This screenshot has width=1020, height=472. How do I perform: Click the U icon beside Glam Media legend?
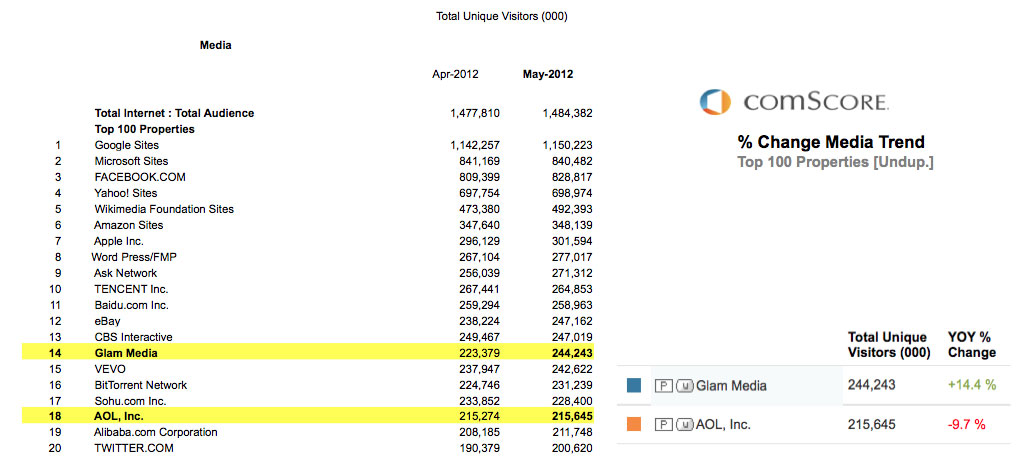point(684,386)
